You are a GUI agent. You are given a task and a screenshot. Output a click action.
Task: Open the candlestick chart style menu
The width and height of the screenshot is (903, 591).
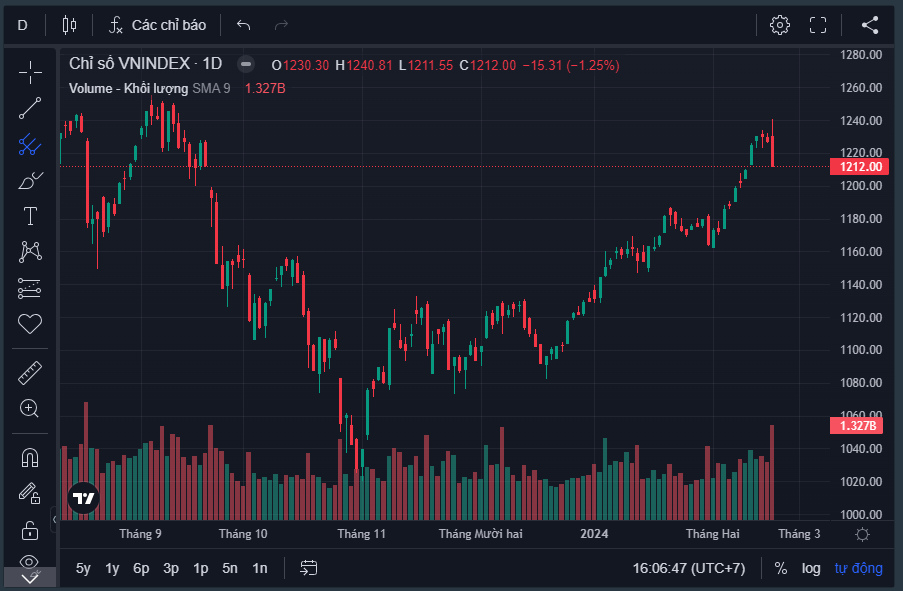pos(69,25)
